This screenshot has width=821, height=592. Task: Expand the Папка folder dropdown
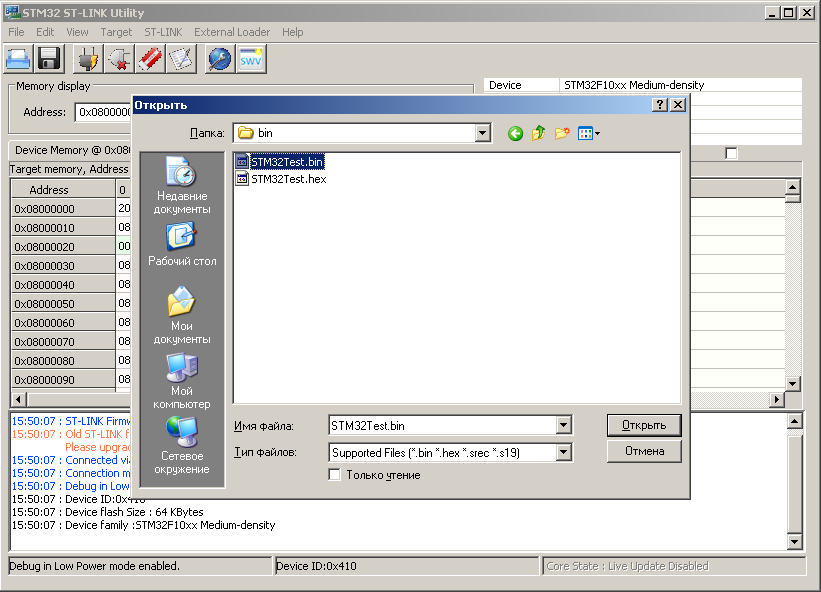(483, 133)
